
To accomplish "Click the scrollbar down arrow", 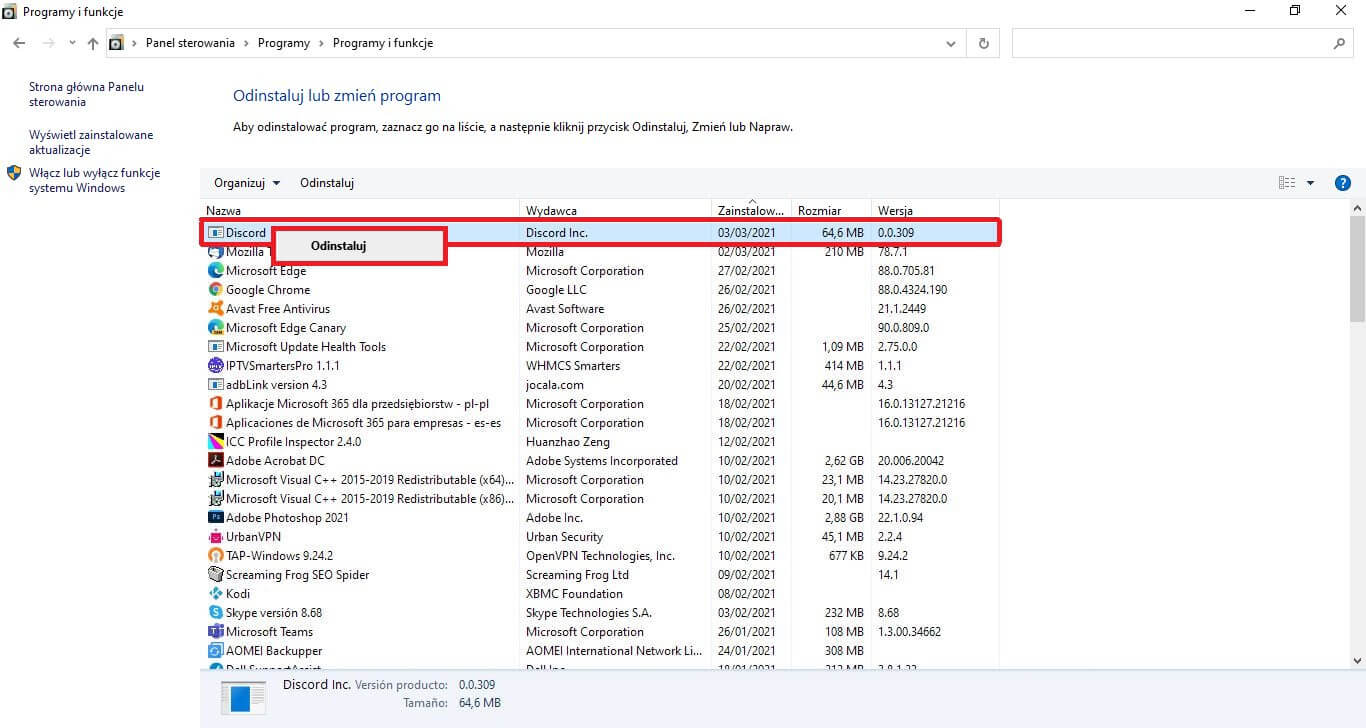I will tap(1357, 660).
